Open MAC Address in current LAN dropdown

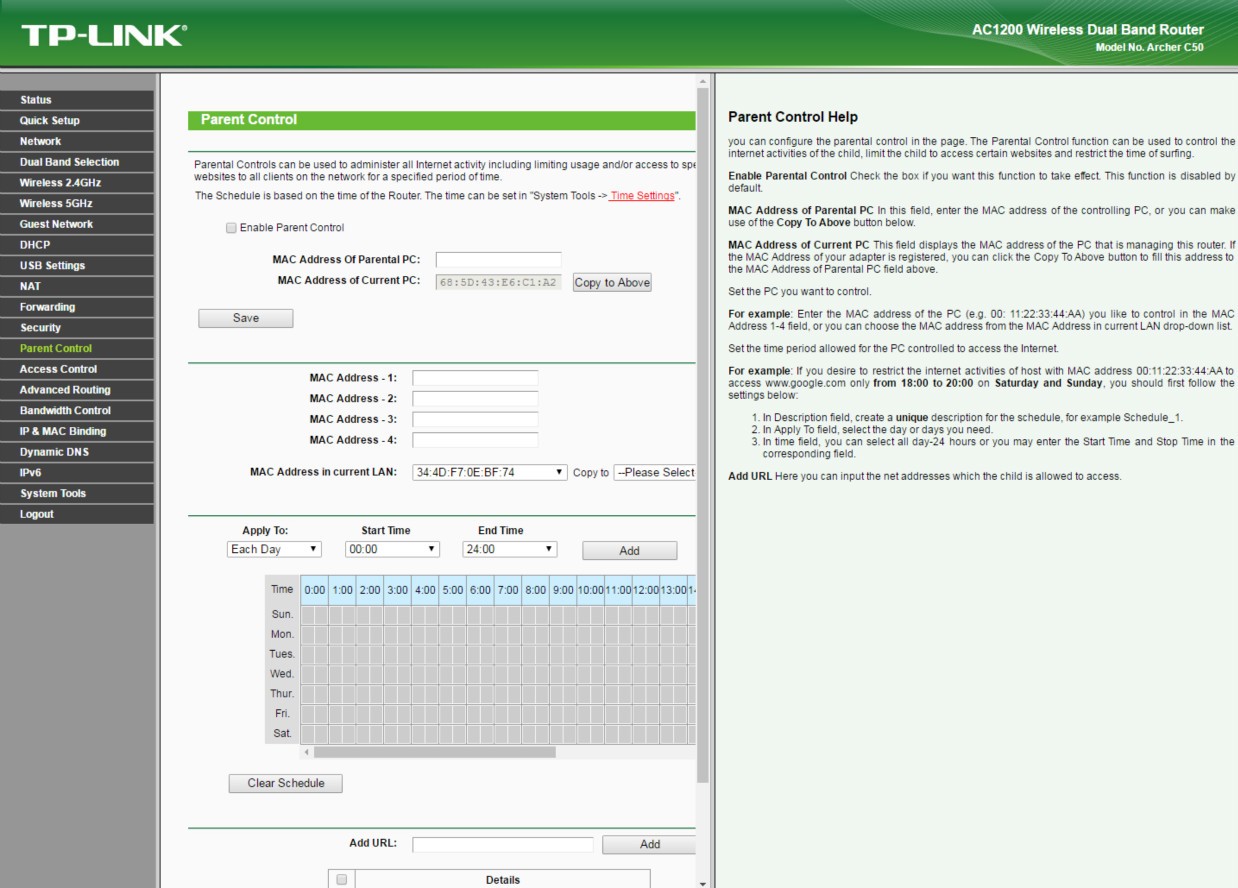(490, 472)
